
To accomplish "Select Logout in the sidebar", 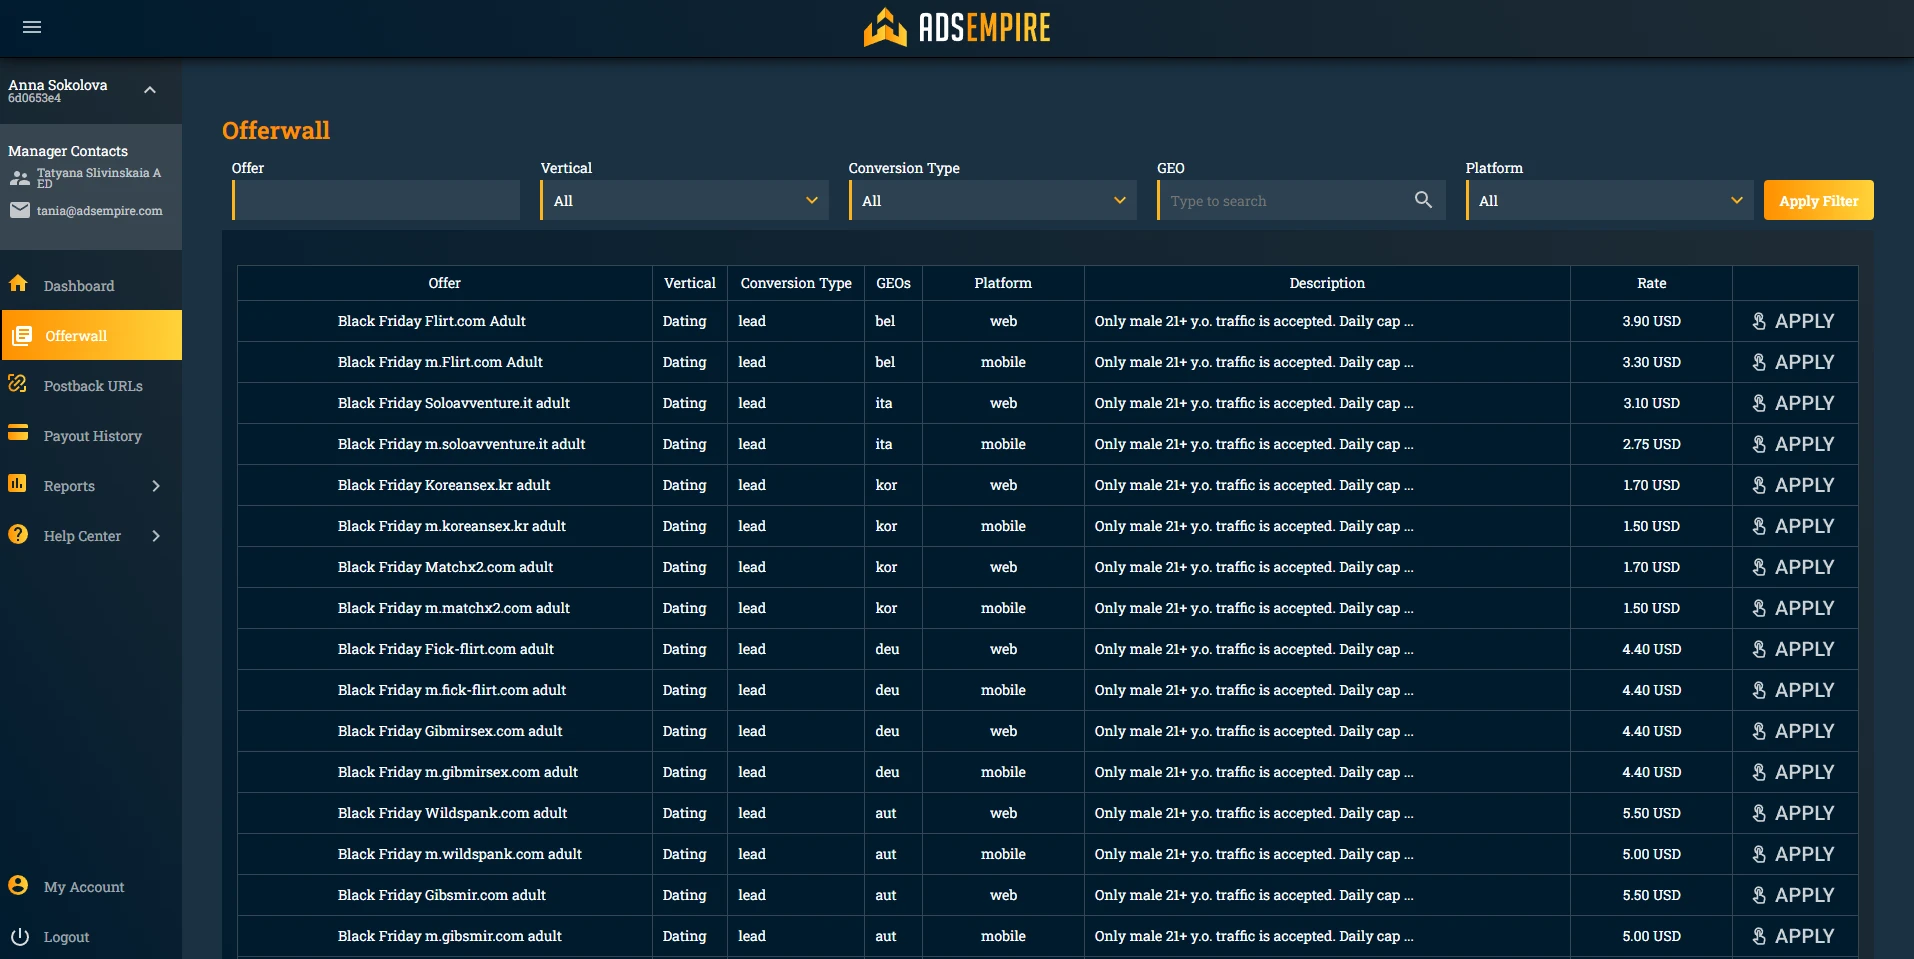I will tap(91, 936).
